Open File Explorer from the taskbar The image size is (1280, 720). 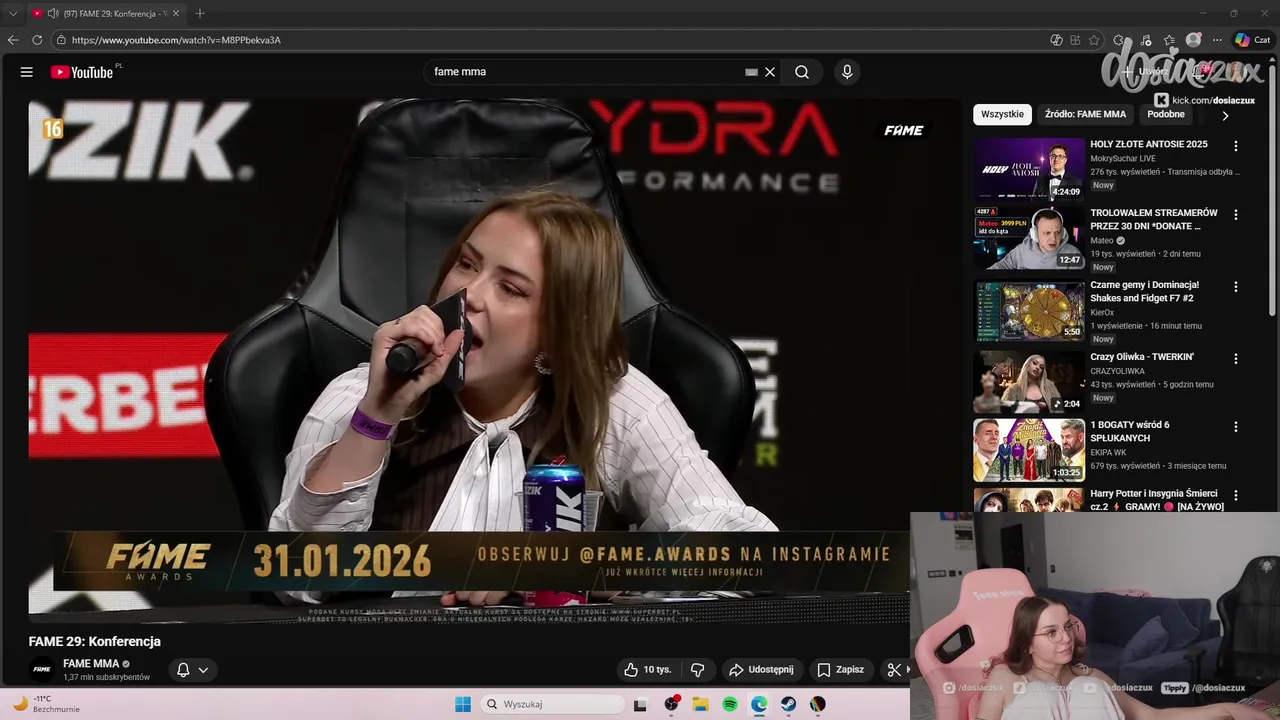click(x=701, y=704)
